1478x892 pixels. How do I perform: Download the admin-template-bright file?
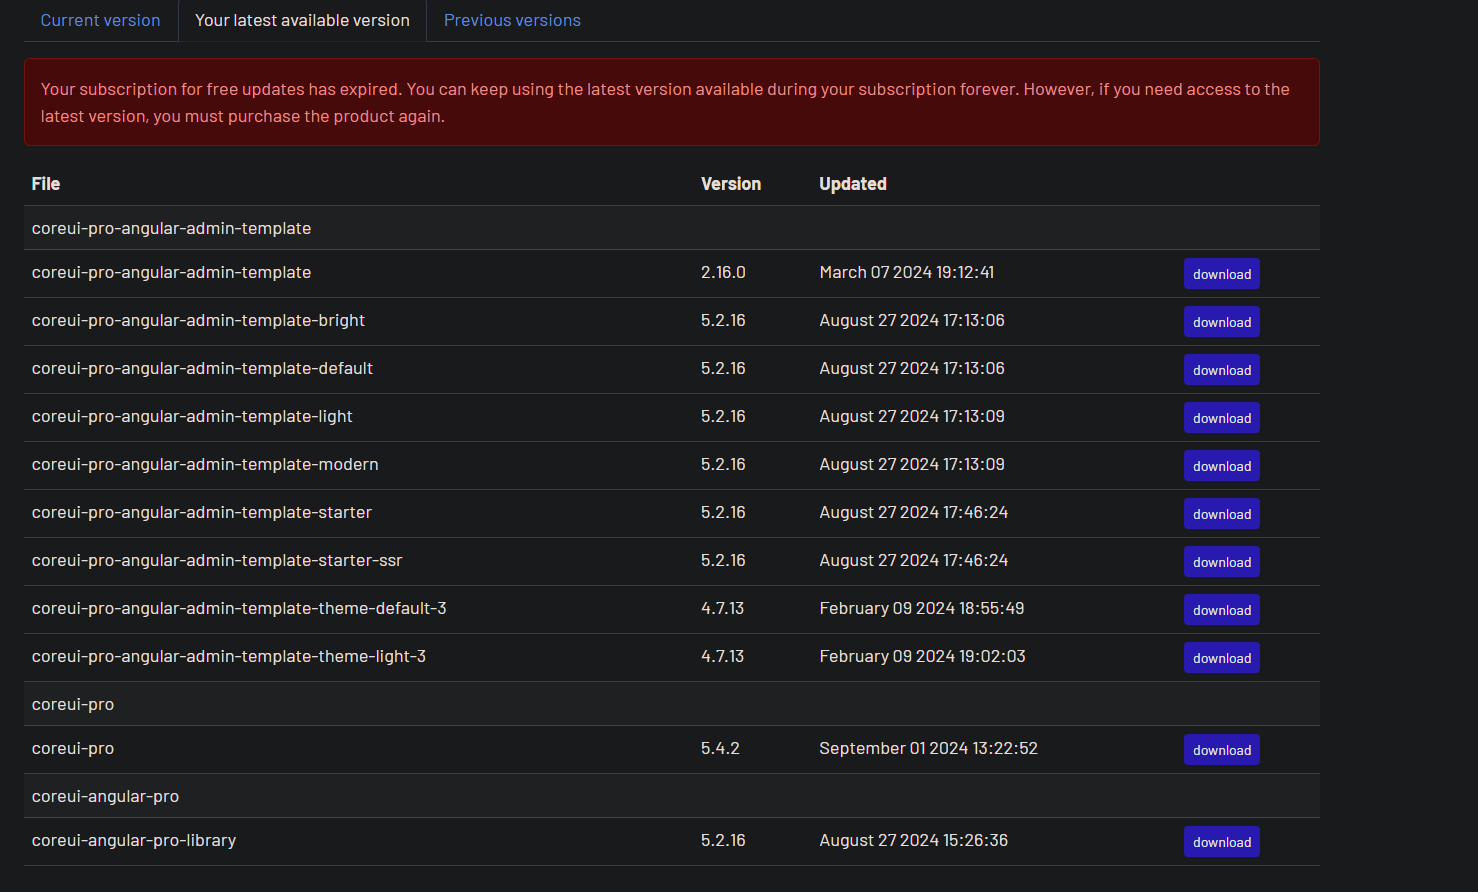click(x=1221, y=322)
